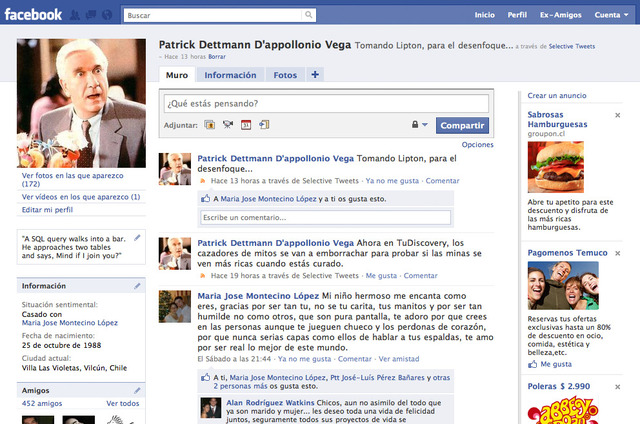Click the Escribe un comentario field
Screen dimensions: 640x424
point(325,218)
